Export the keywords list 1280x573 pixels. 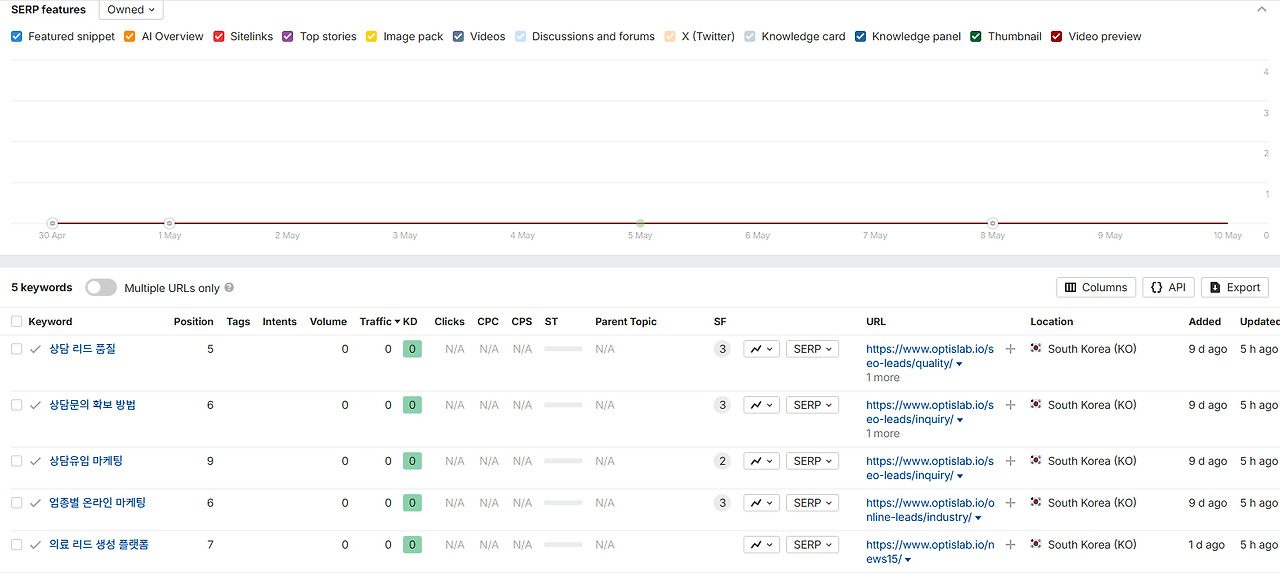[x=1235, y=287]
